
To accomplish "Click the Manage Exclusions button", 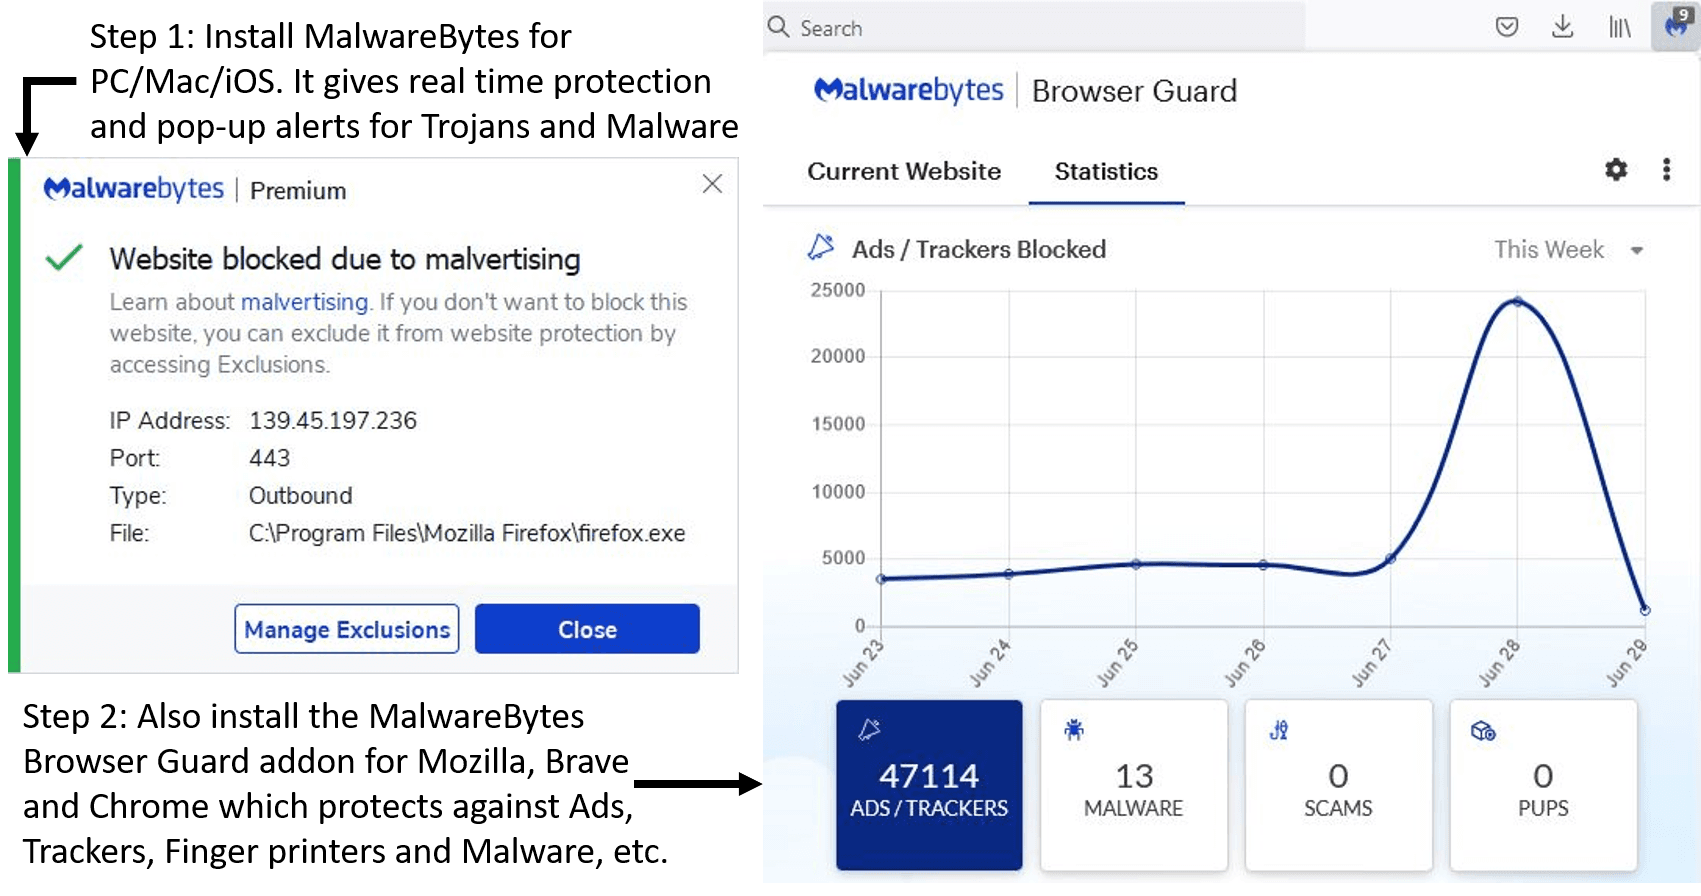I will 347,629.
